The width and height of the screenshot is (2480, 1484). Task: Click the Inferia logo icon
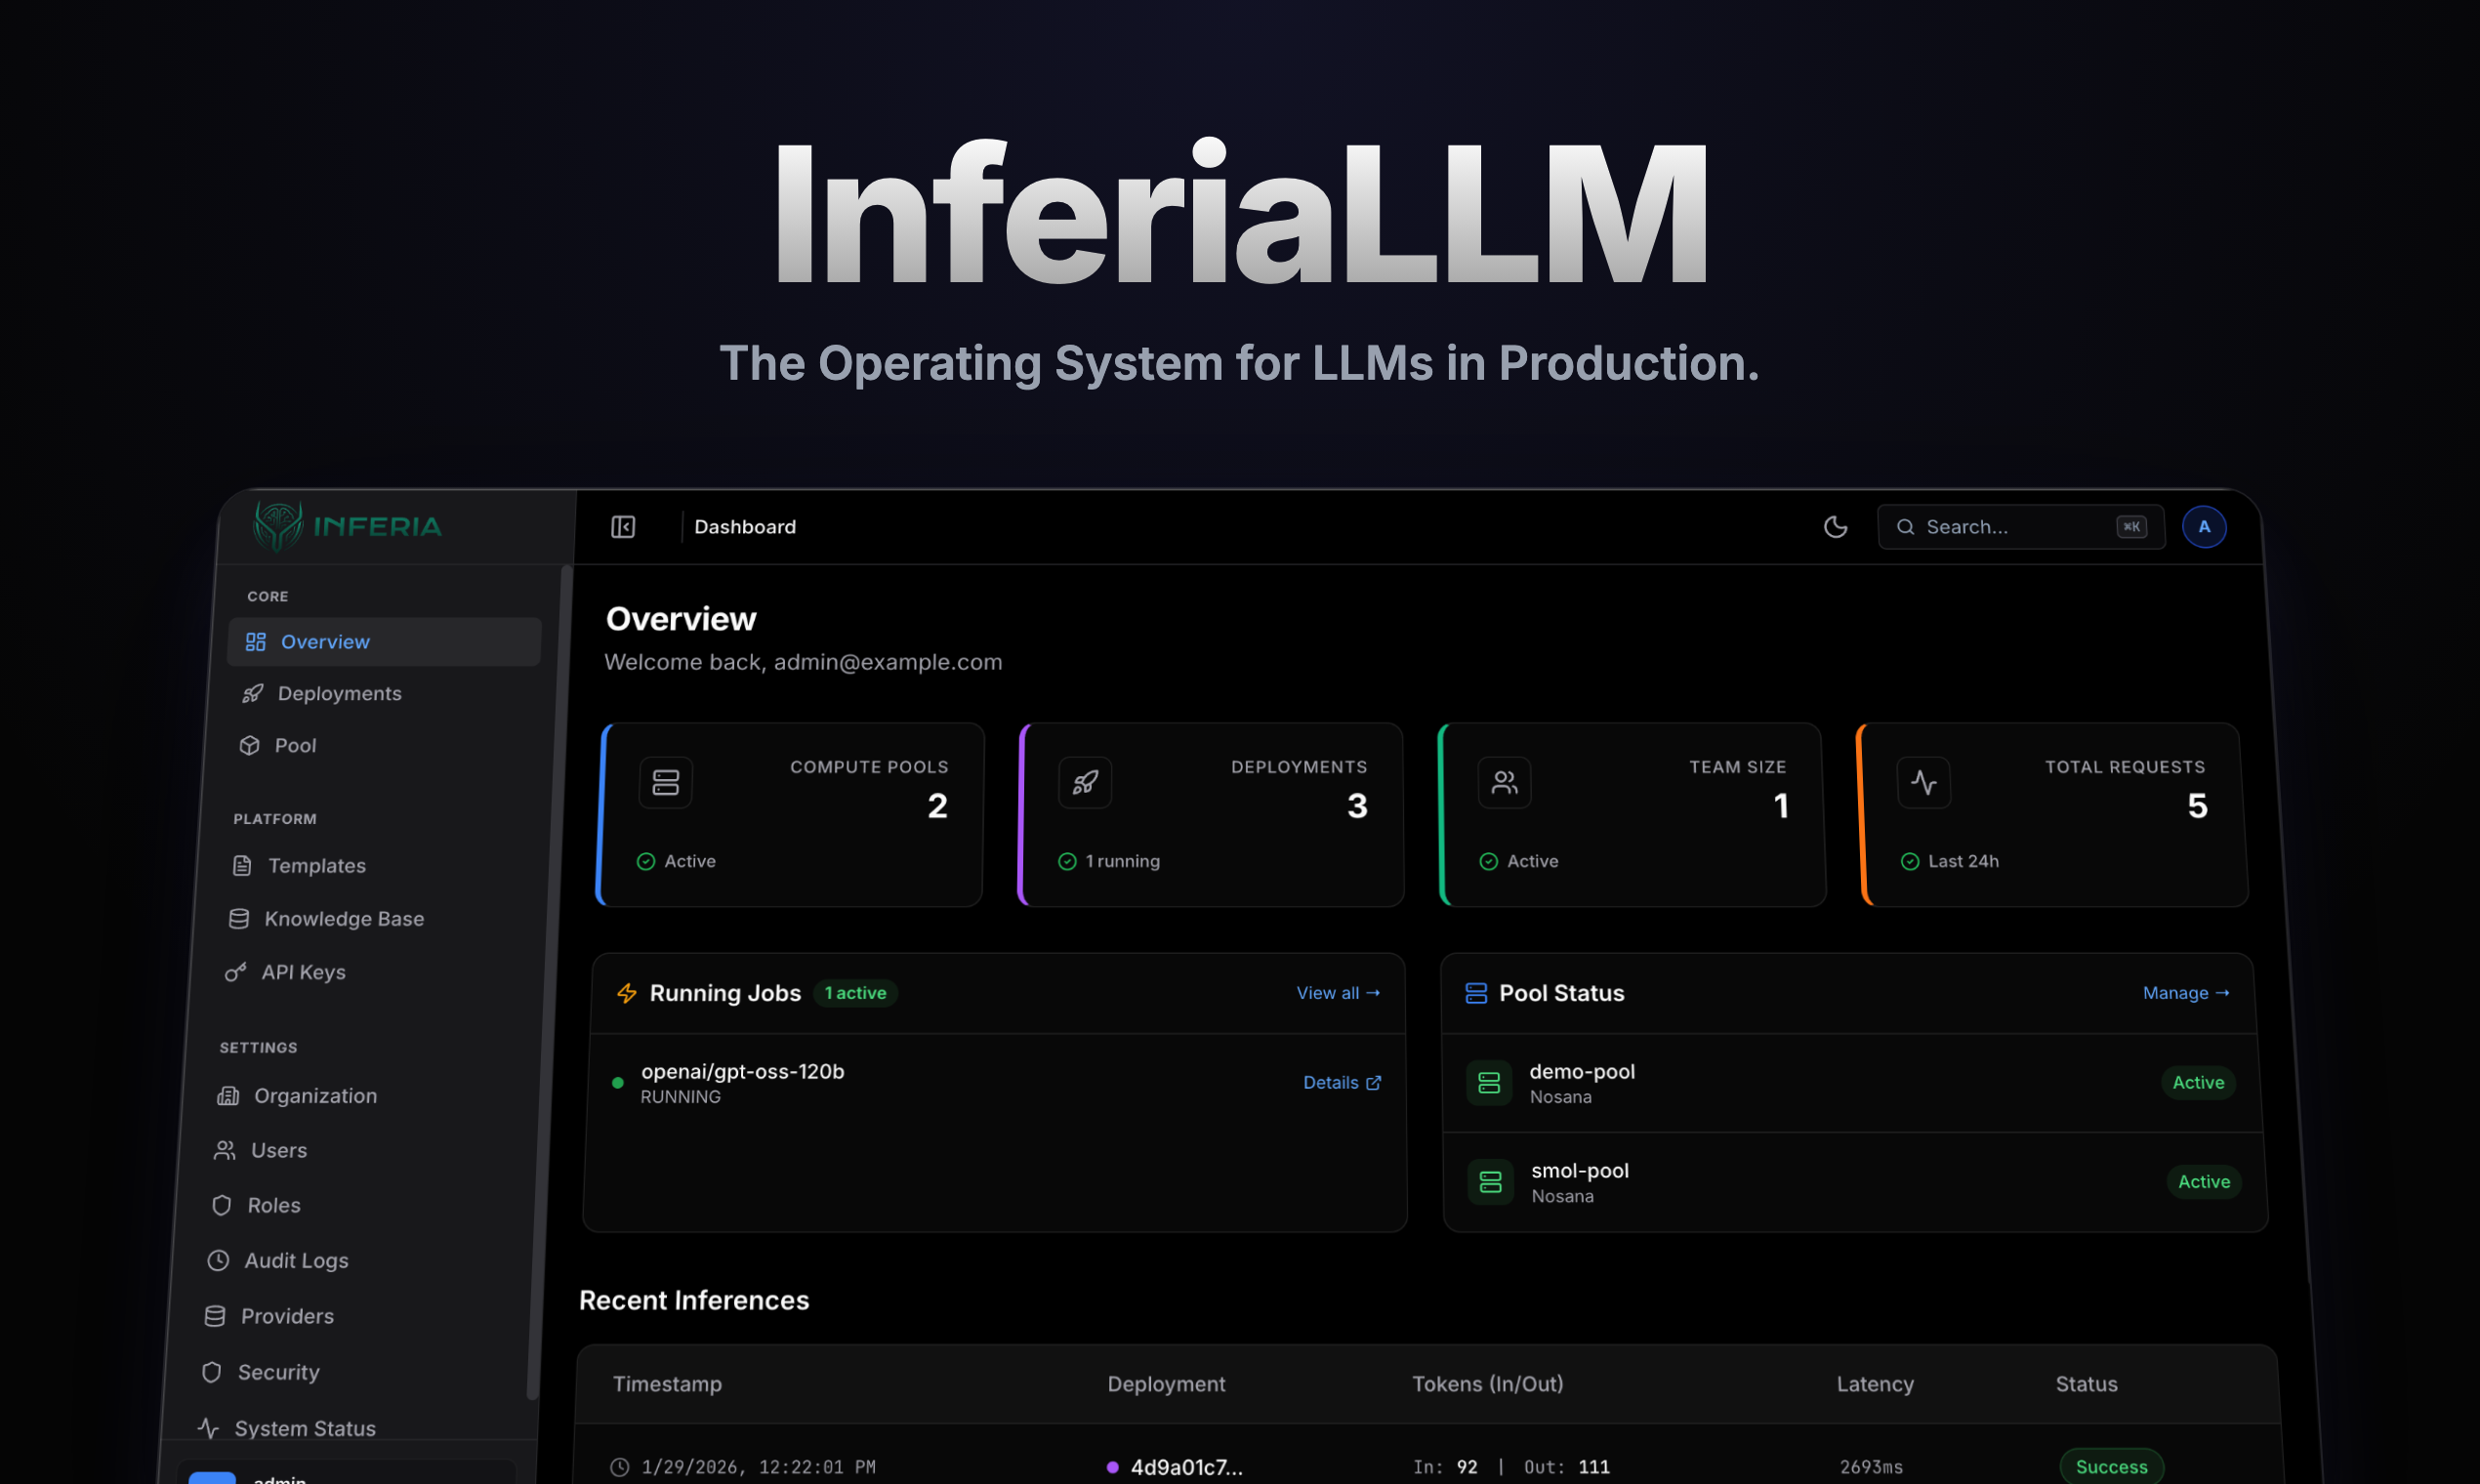click(278, 524)
